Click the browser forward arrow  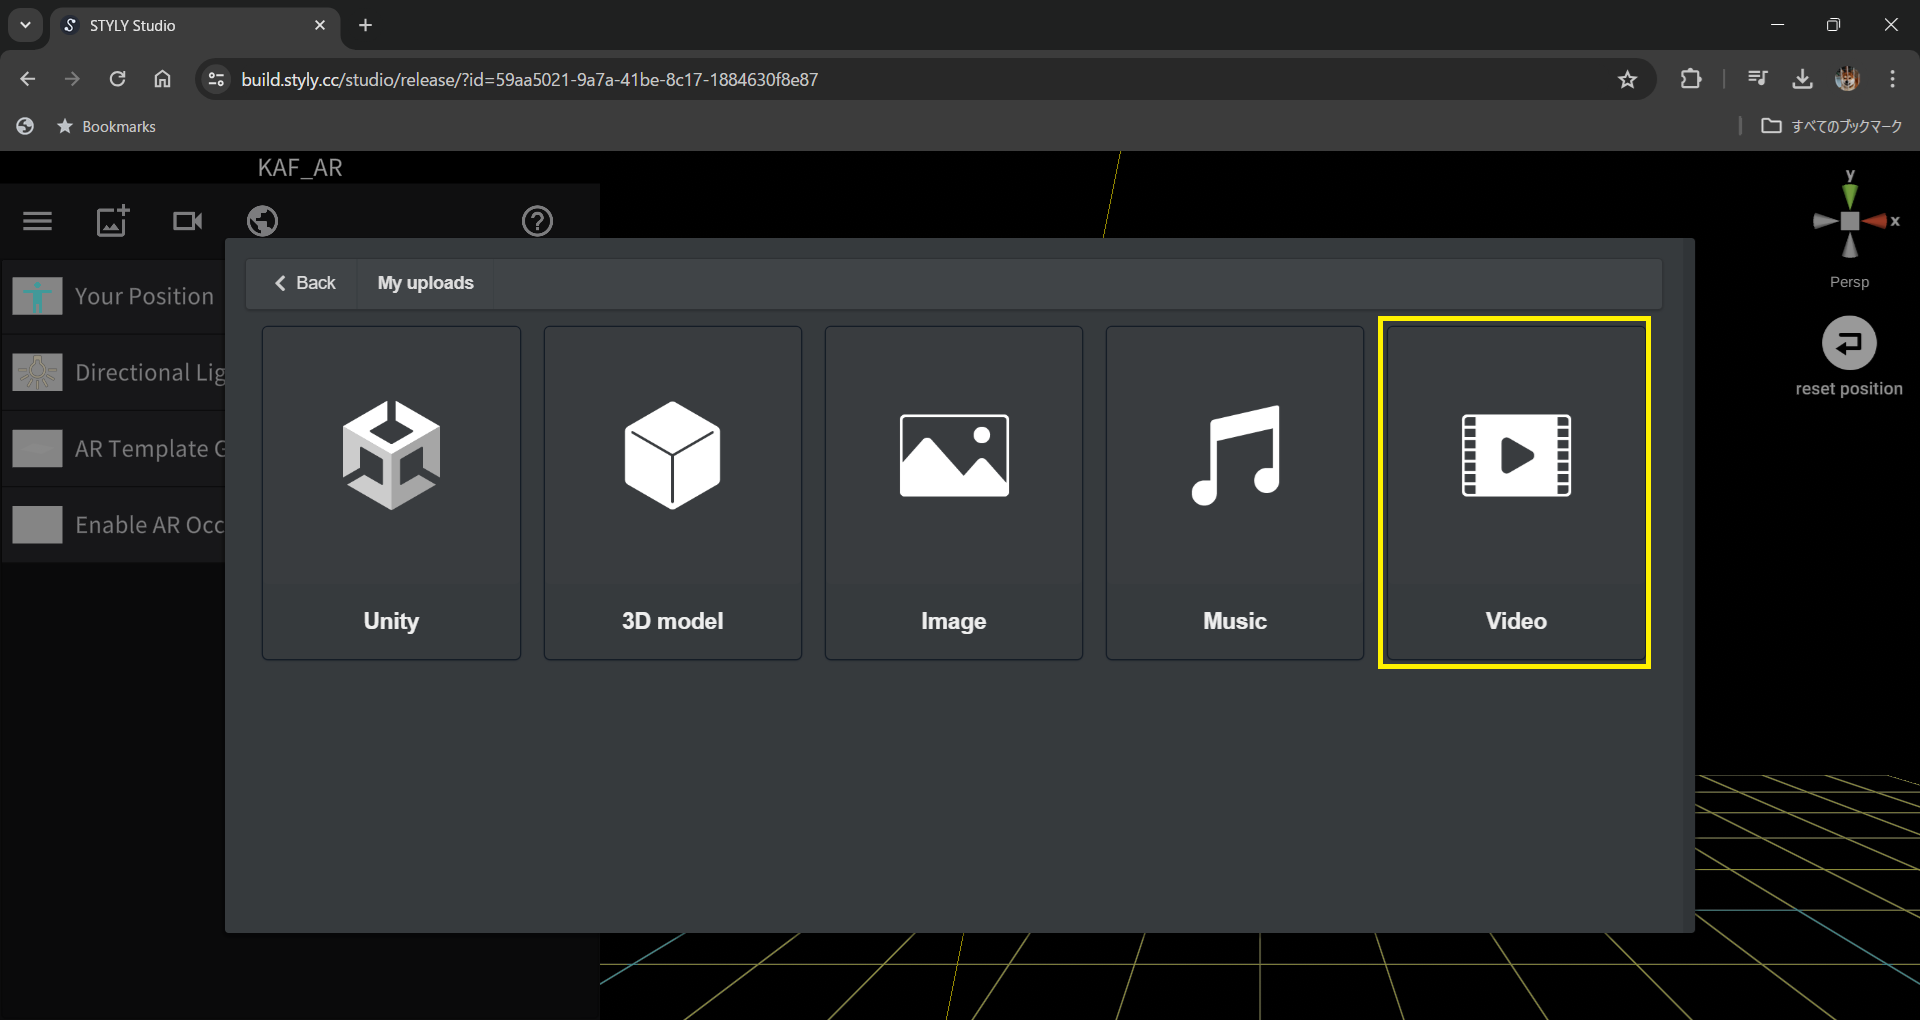click(x=72, y=79)
